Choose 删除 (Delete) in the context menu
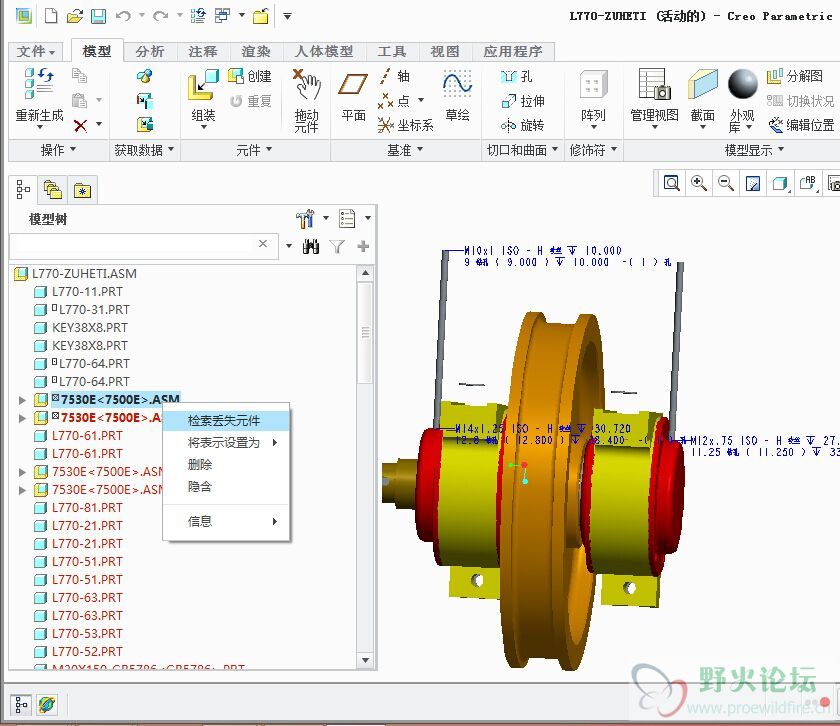This screenshot has height=726, width=840. click(226, 465)
